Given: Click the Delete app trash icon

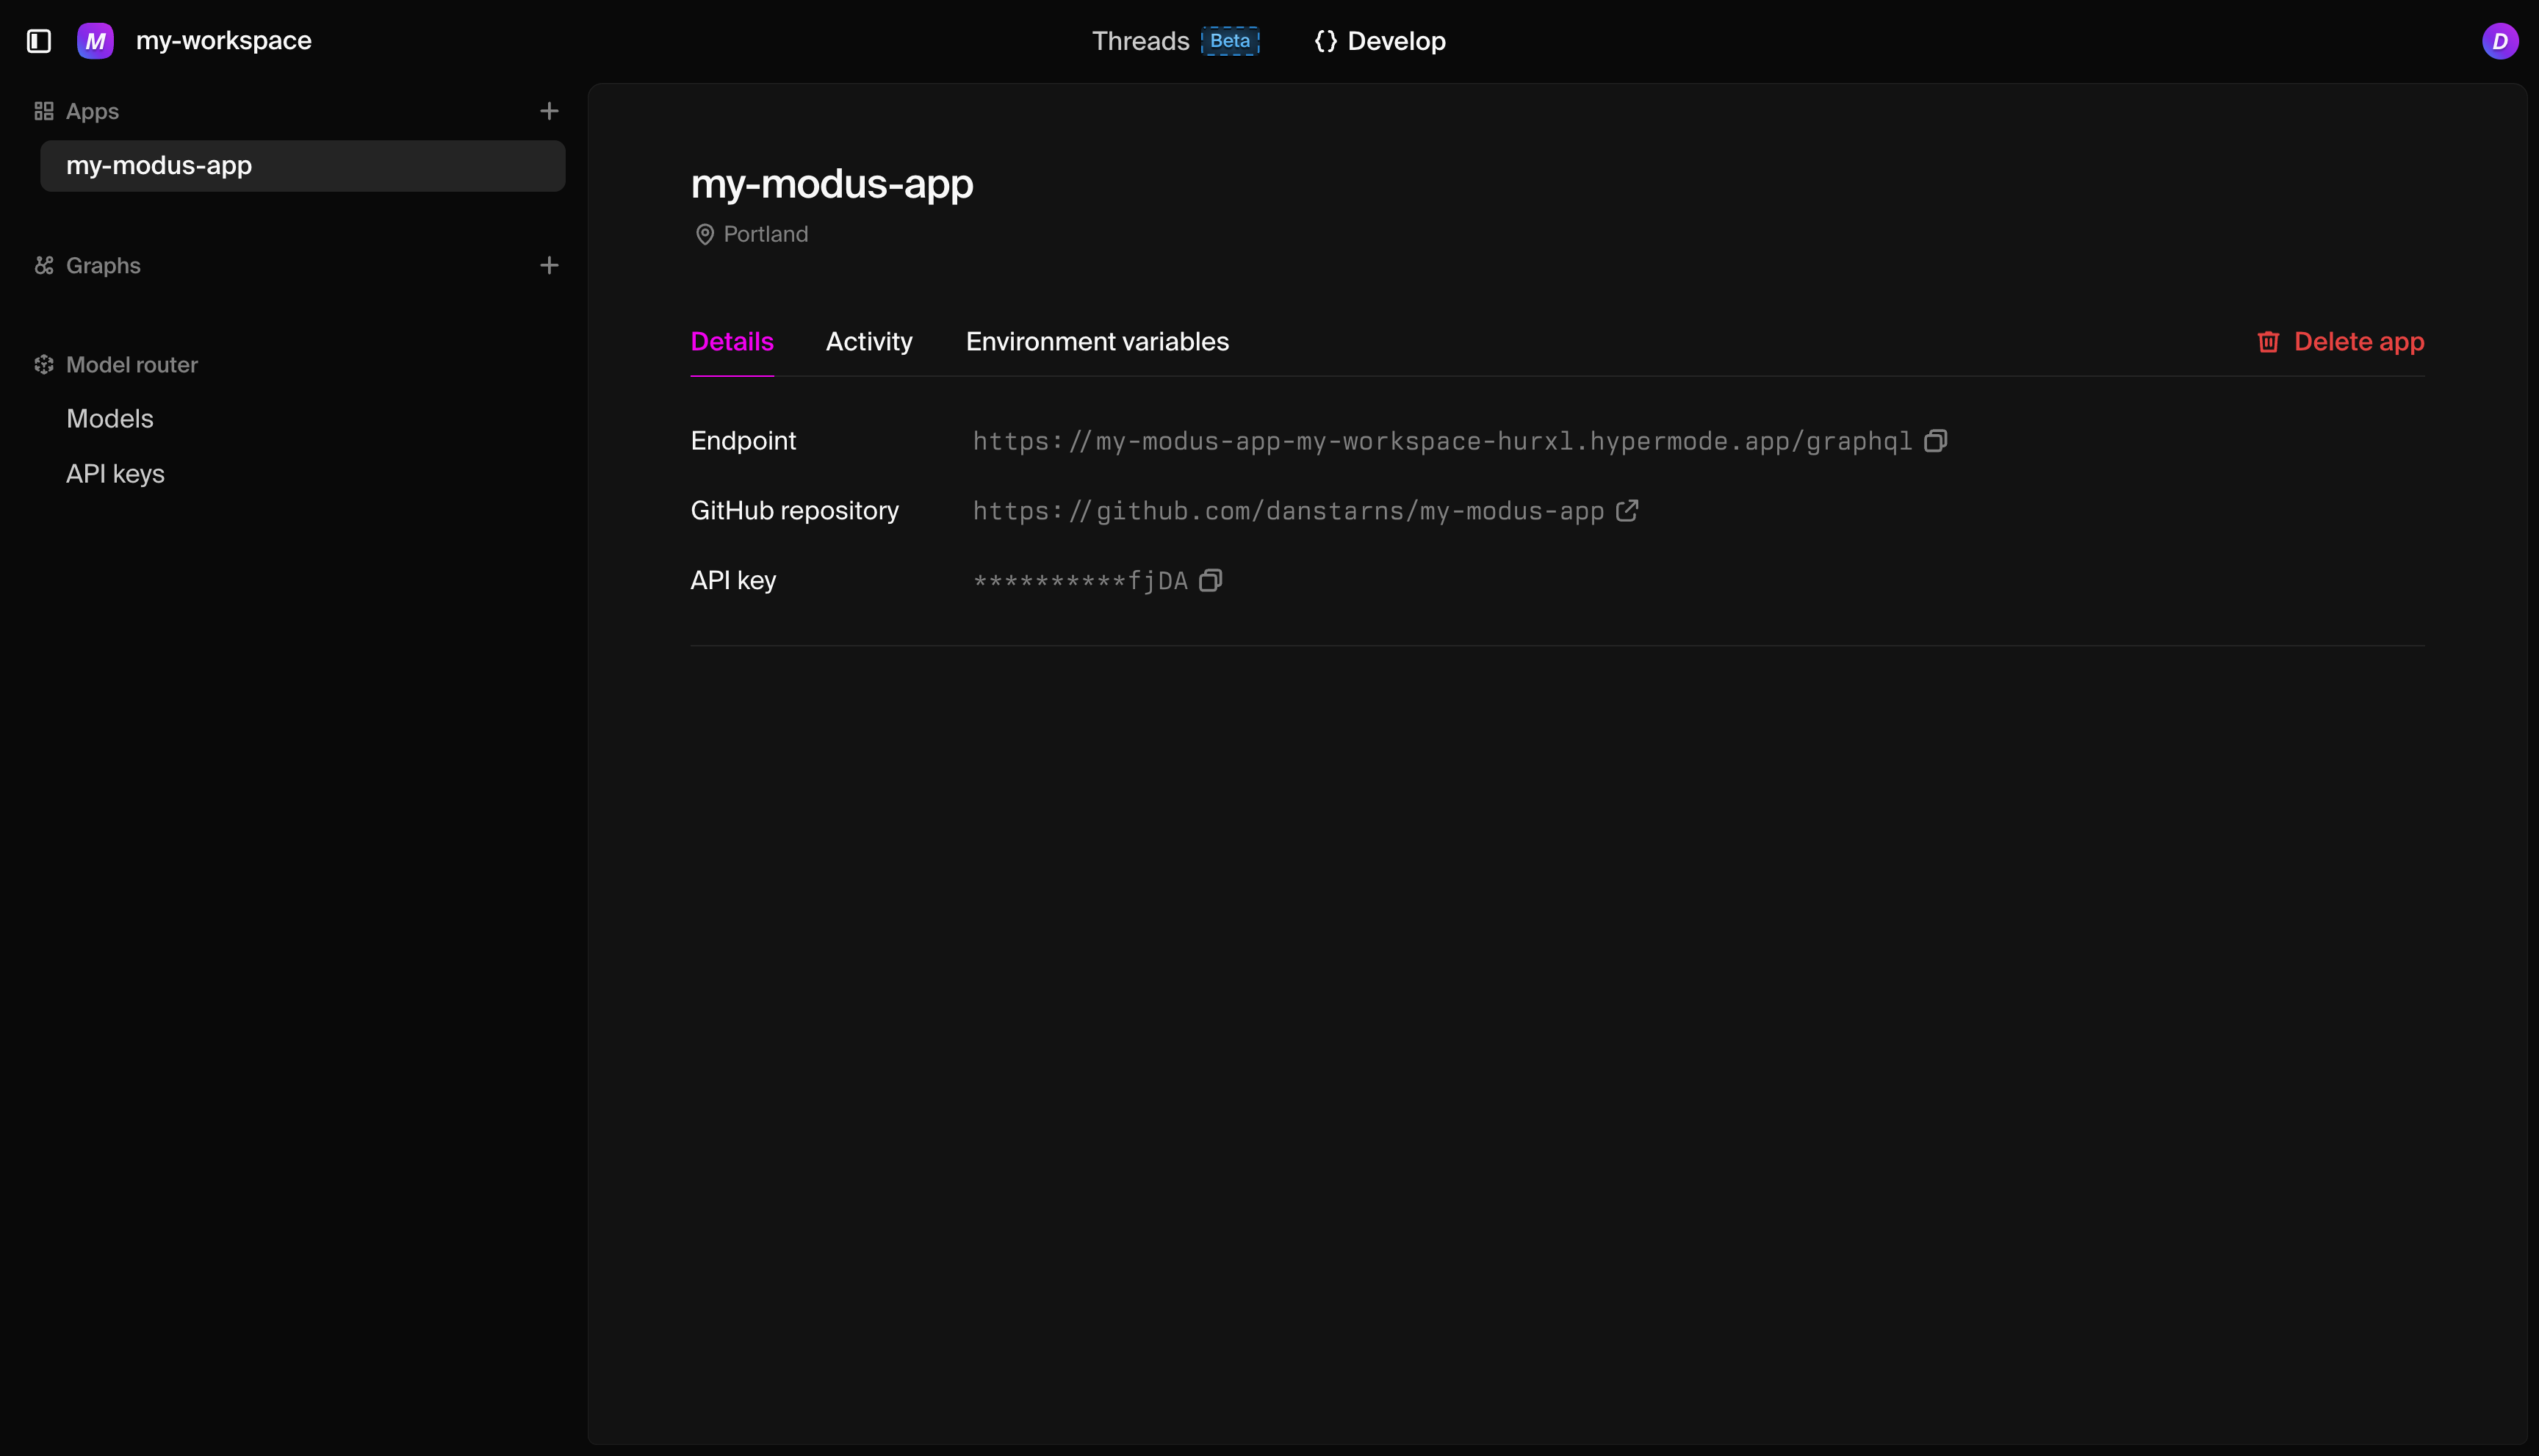Looking at the screenshot, I should coord(2268,342).
